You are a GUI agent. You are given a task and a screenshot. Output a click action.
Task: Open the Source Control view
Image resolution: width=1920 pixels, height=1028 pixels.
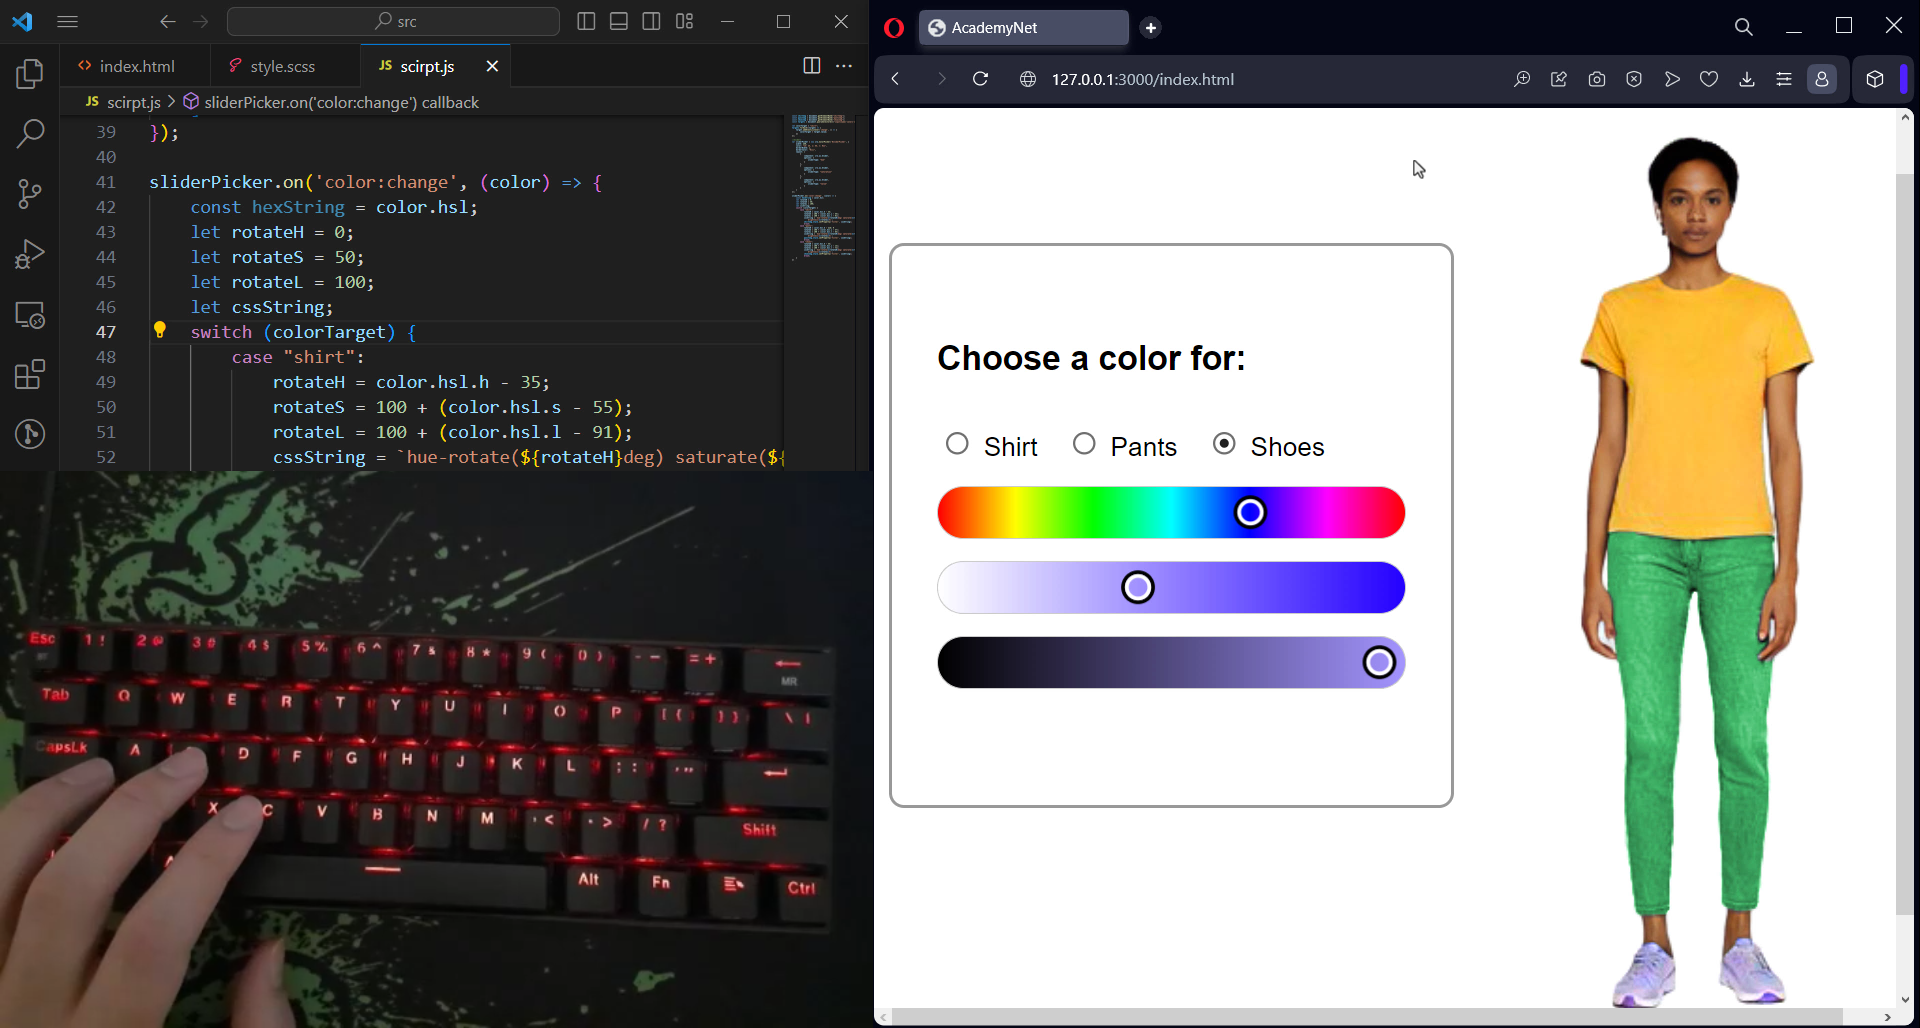point(30,194)
